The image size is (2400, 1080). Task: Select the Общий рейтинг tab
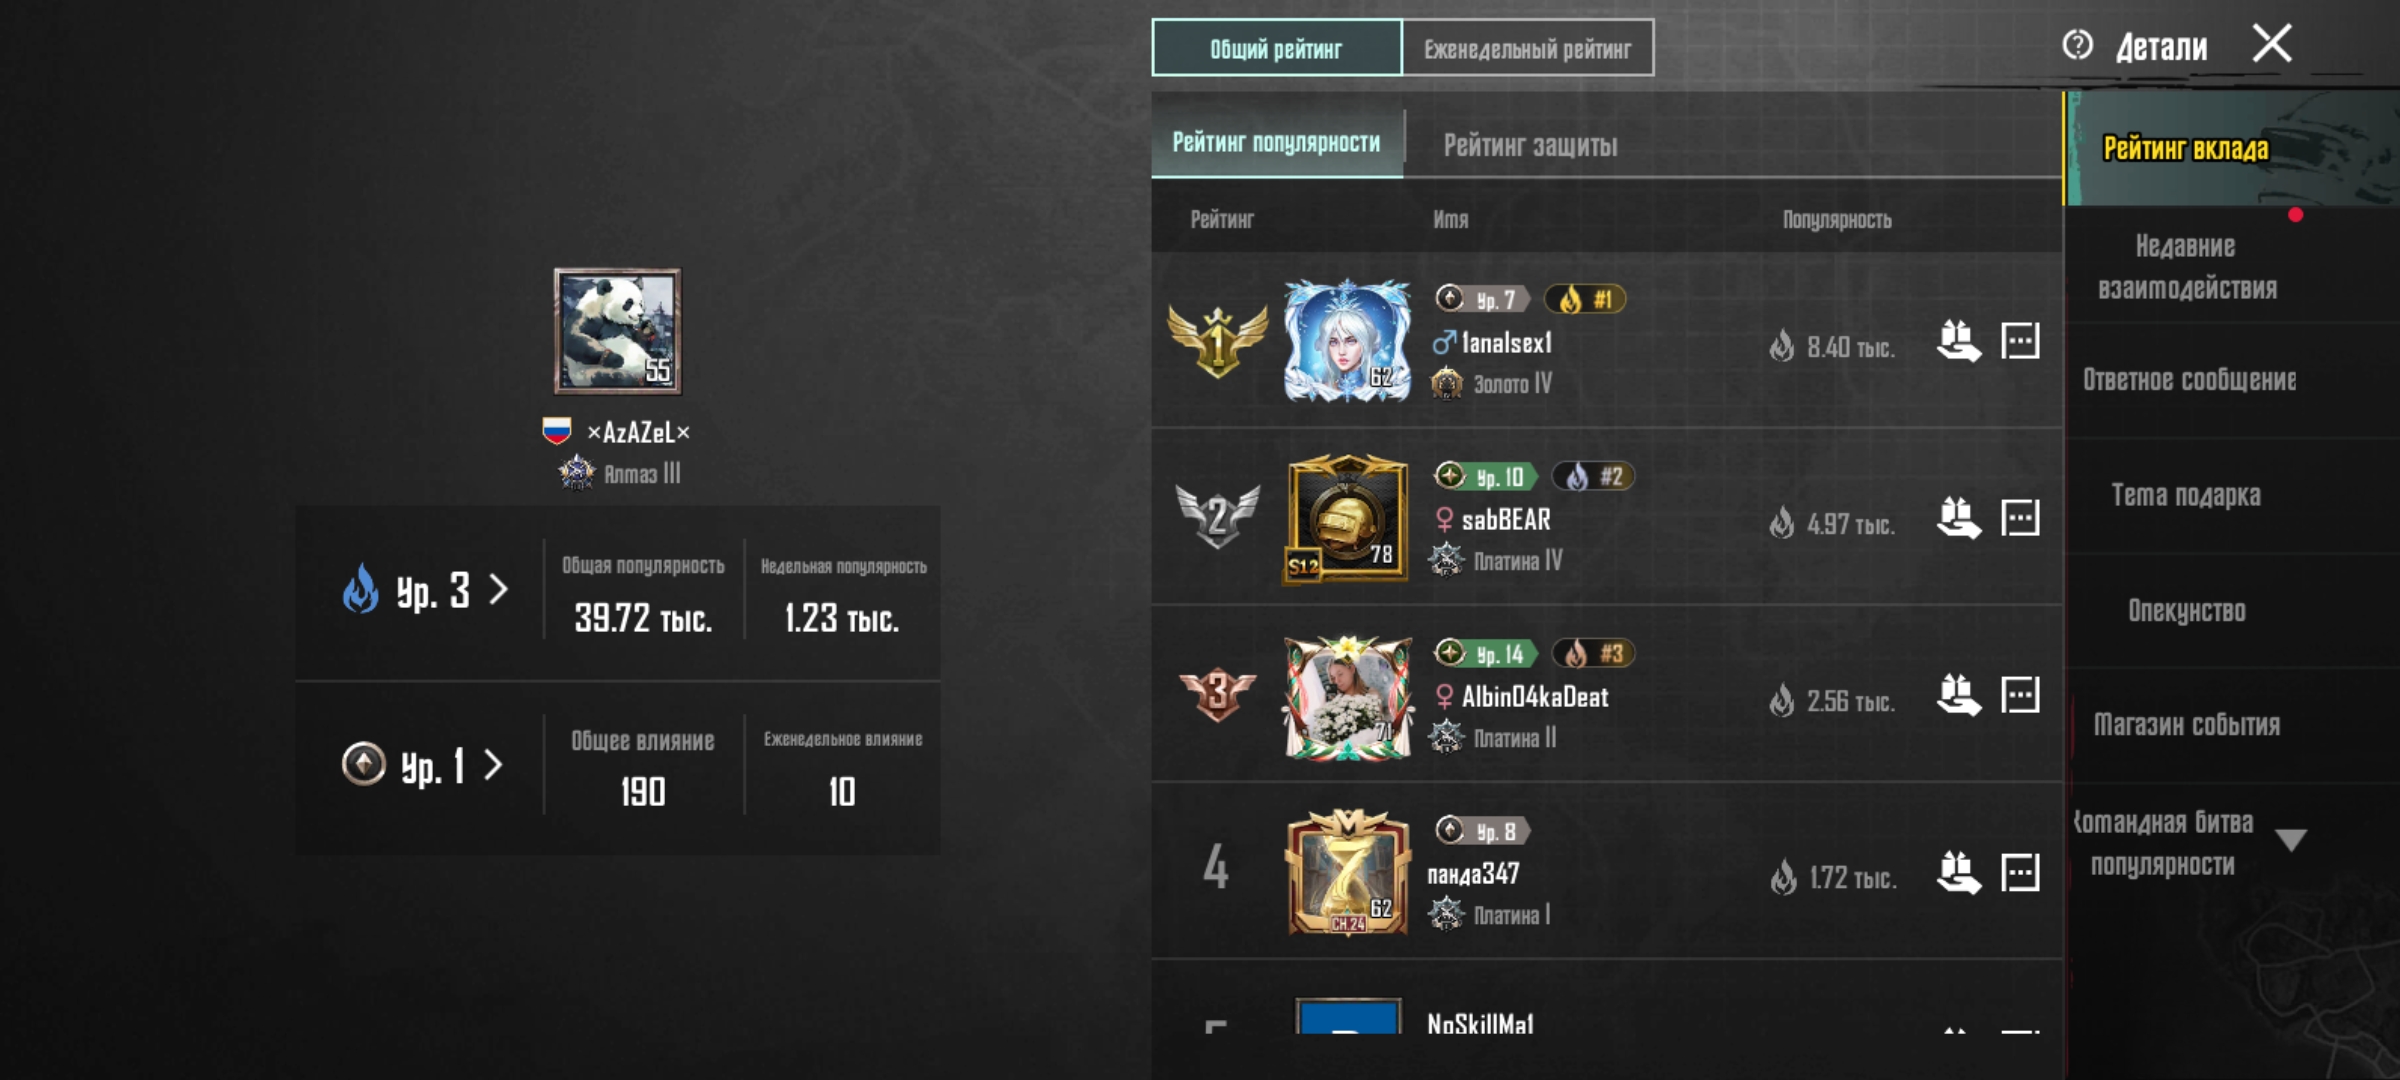(1276, 48)
